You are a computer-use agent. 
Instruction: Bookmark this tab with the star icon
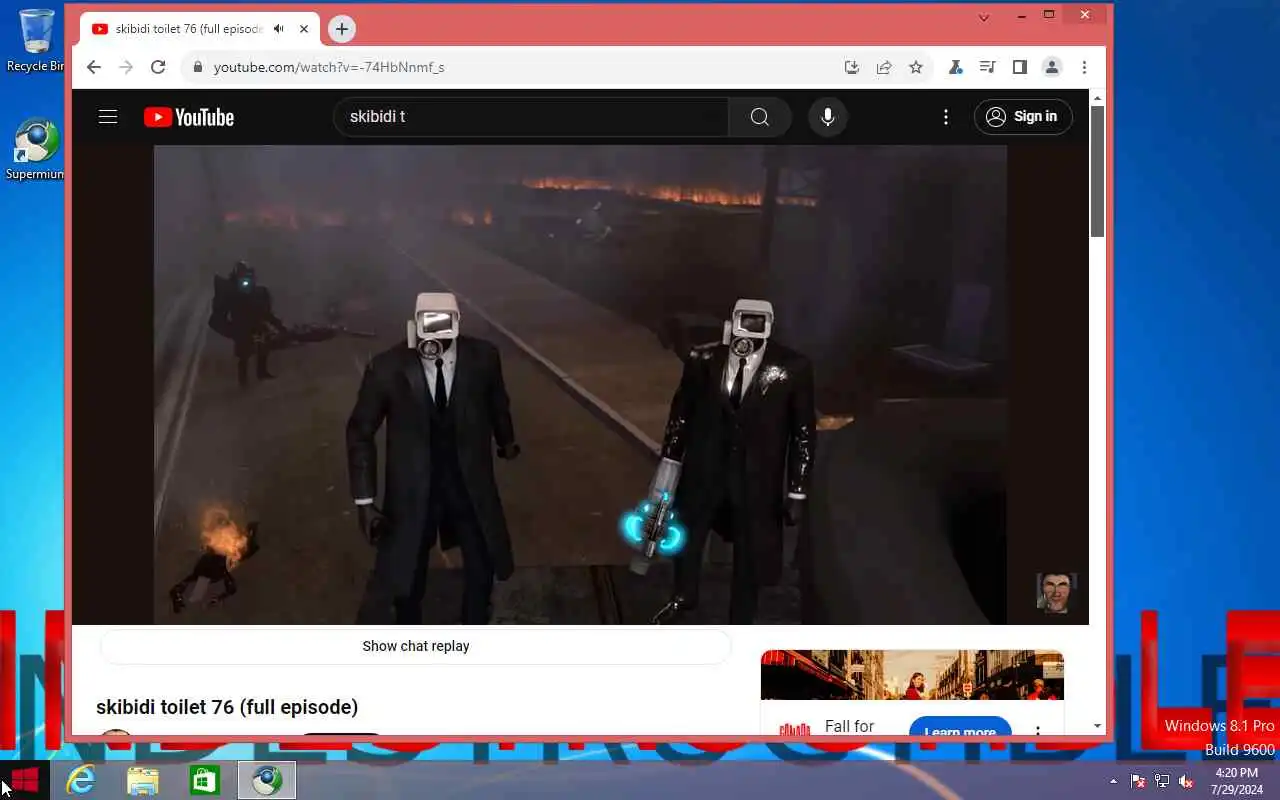tap(916, 67)
